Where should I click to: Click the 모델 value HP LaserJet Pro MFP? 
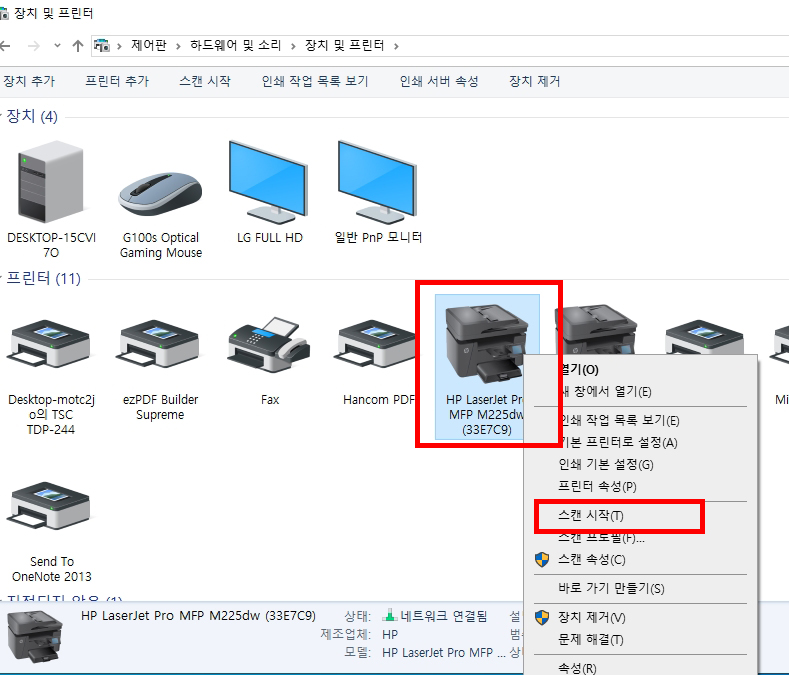click(444, 653)
